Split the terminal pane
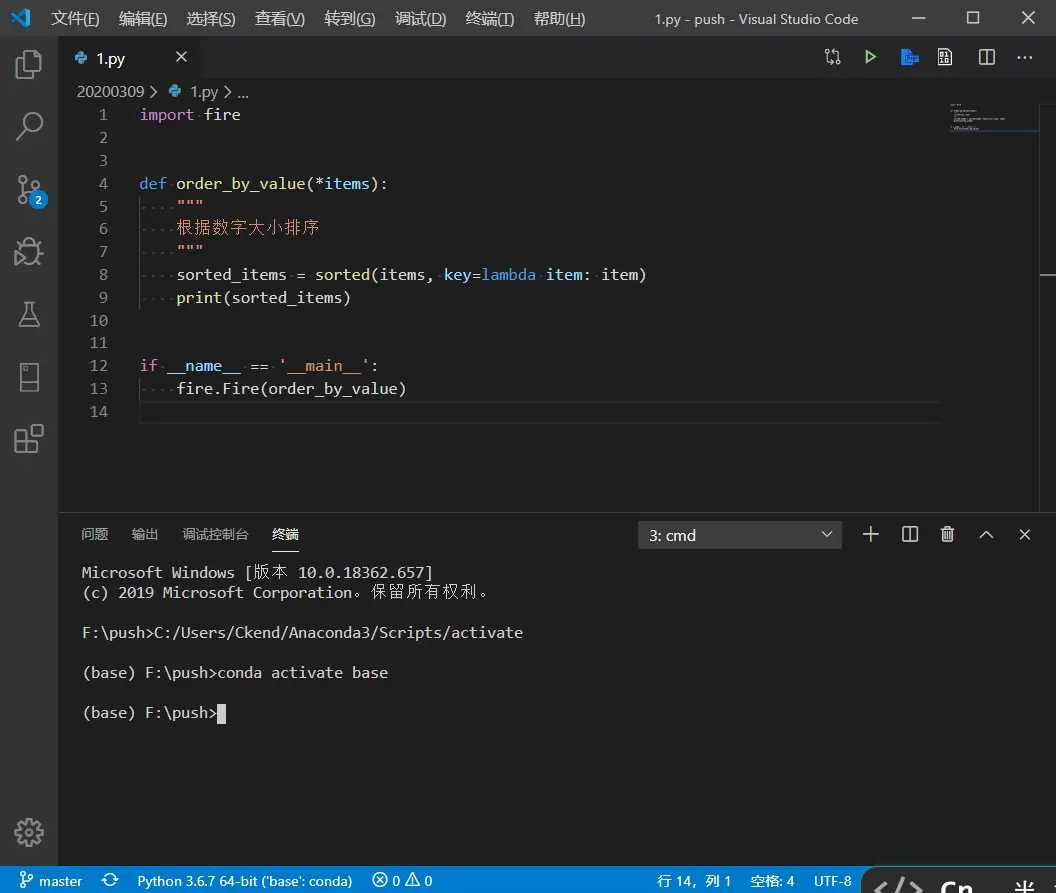This screenshot has width=1056, height=893. (x=909, y=535)
